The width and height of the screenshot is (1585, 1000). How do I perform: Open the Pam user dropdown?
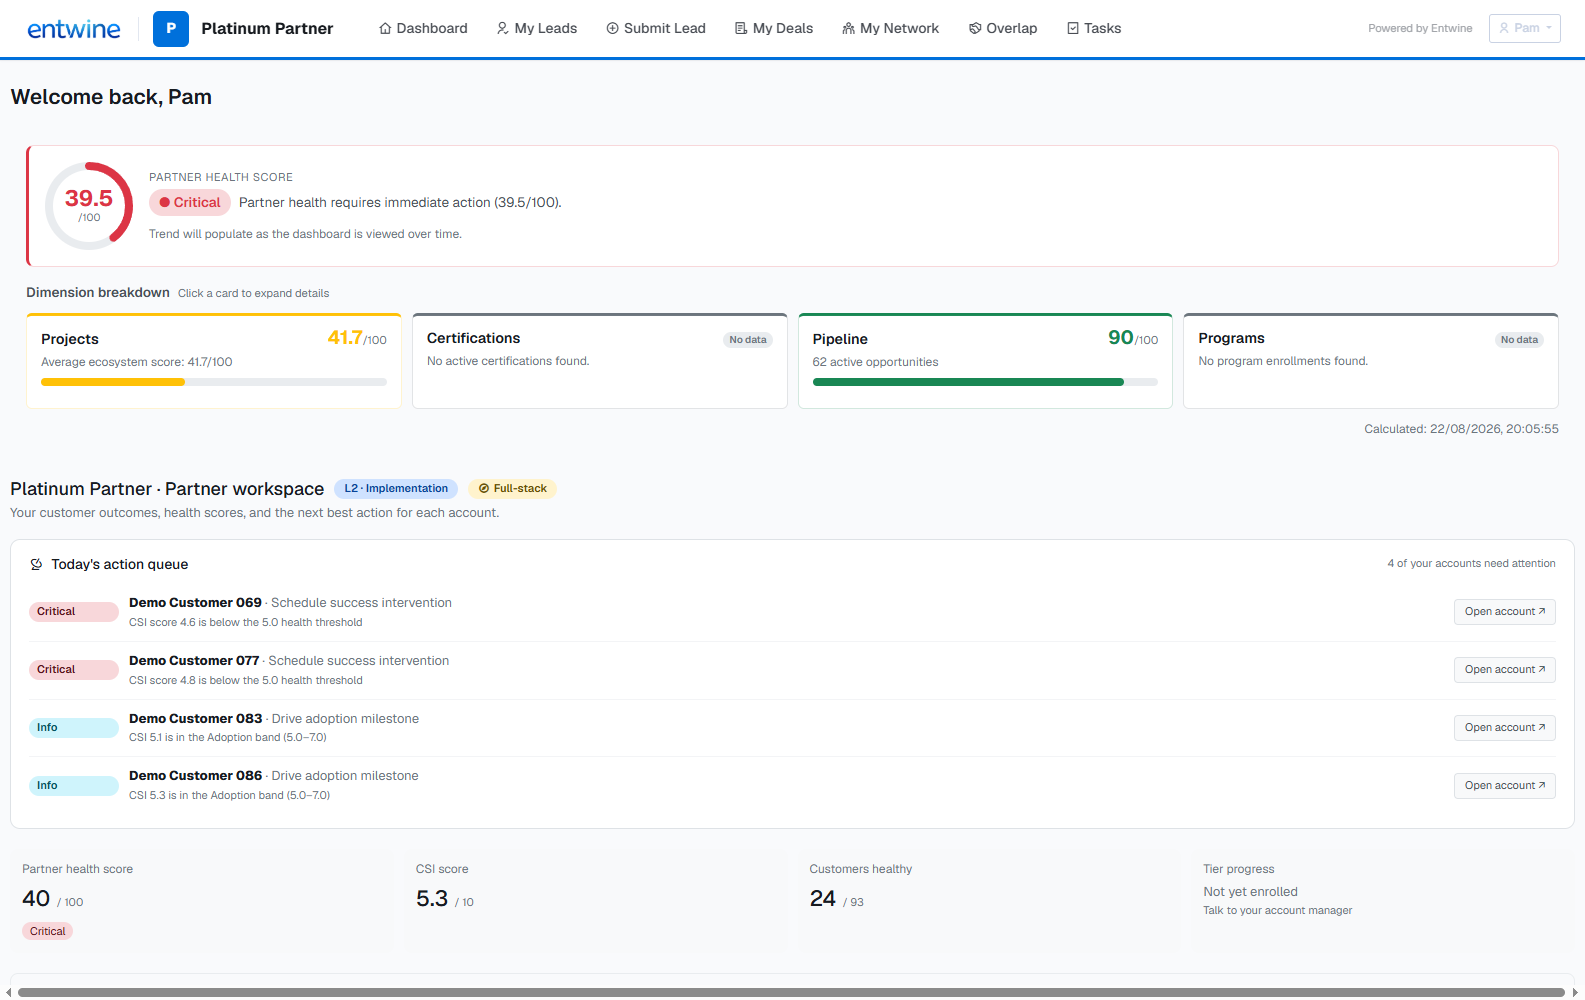coord(1524,28)
